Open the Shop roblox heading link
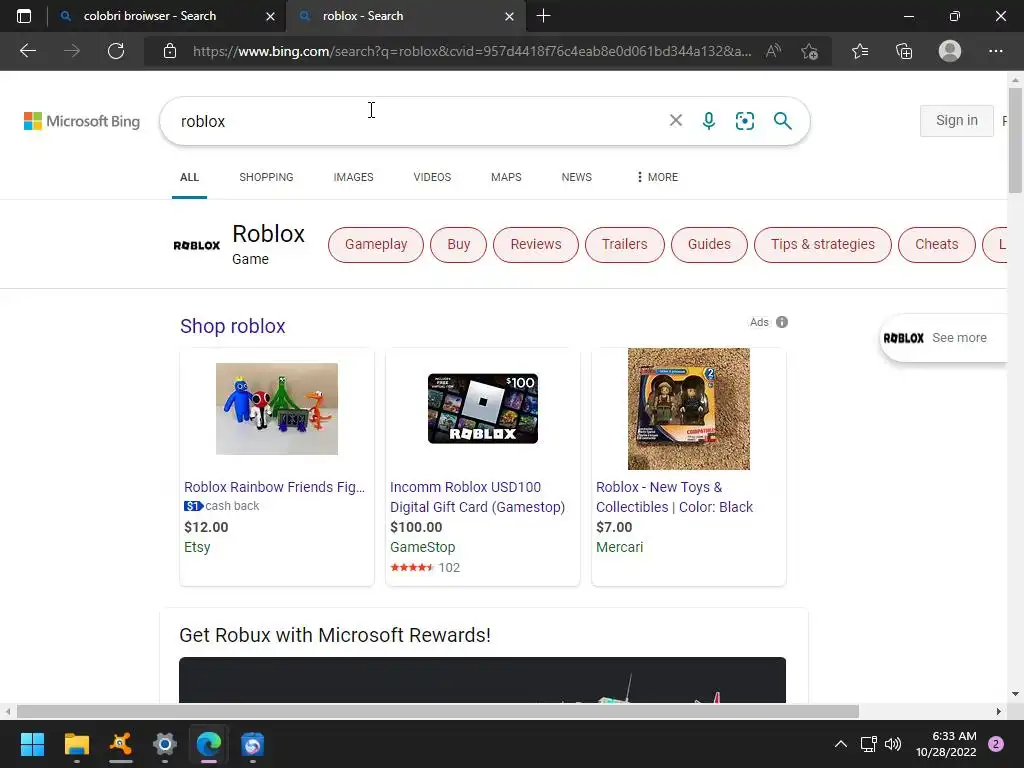 (232, 326)
